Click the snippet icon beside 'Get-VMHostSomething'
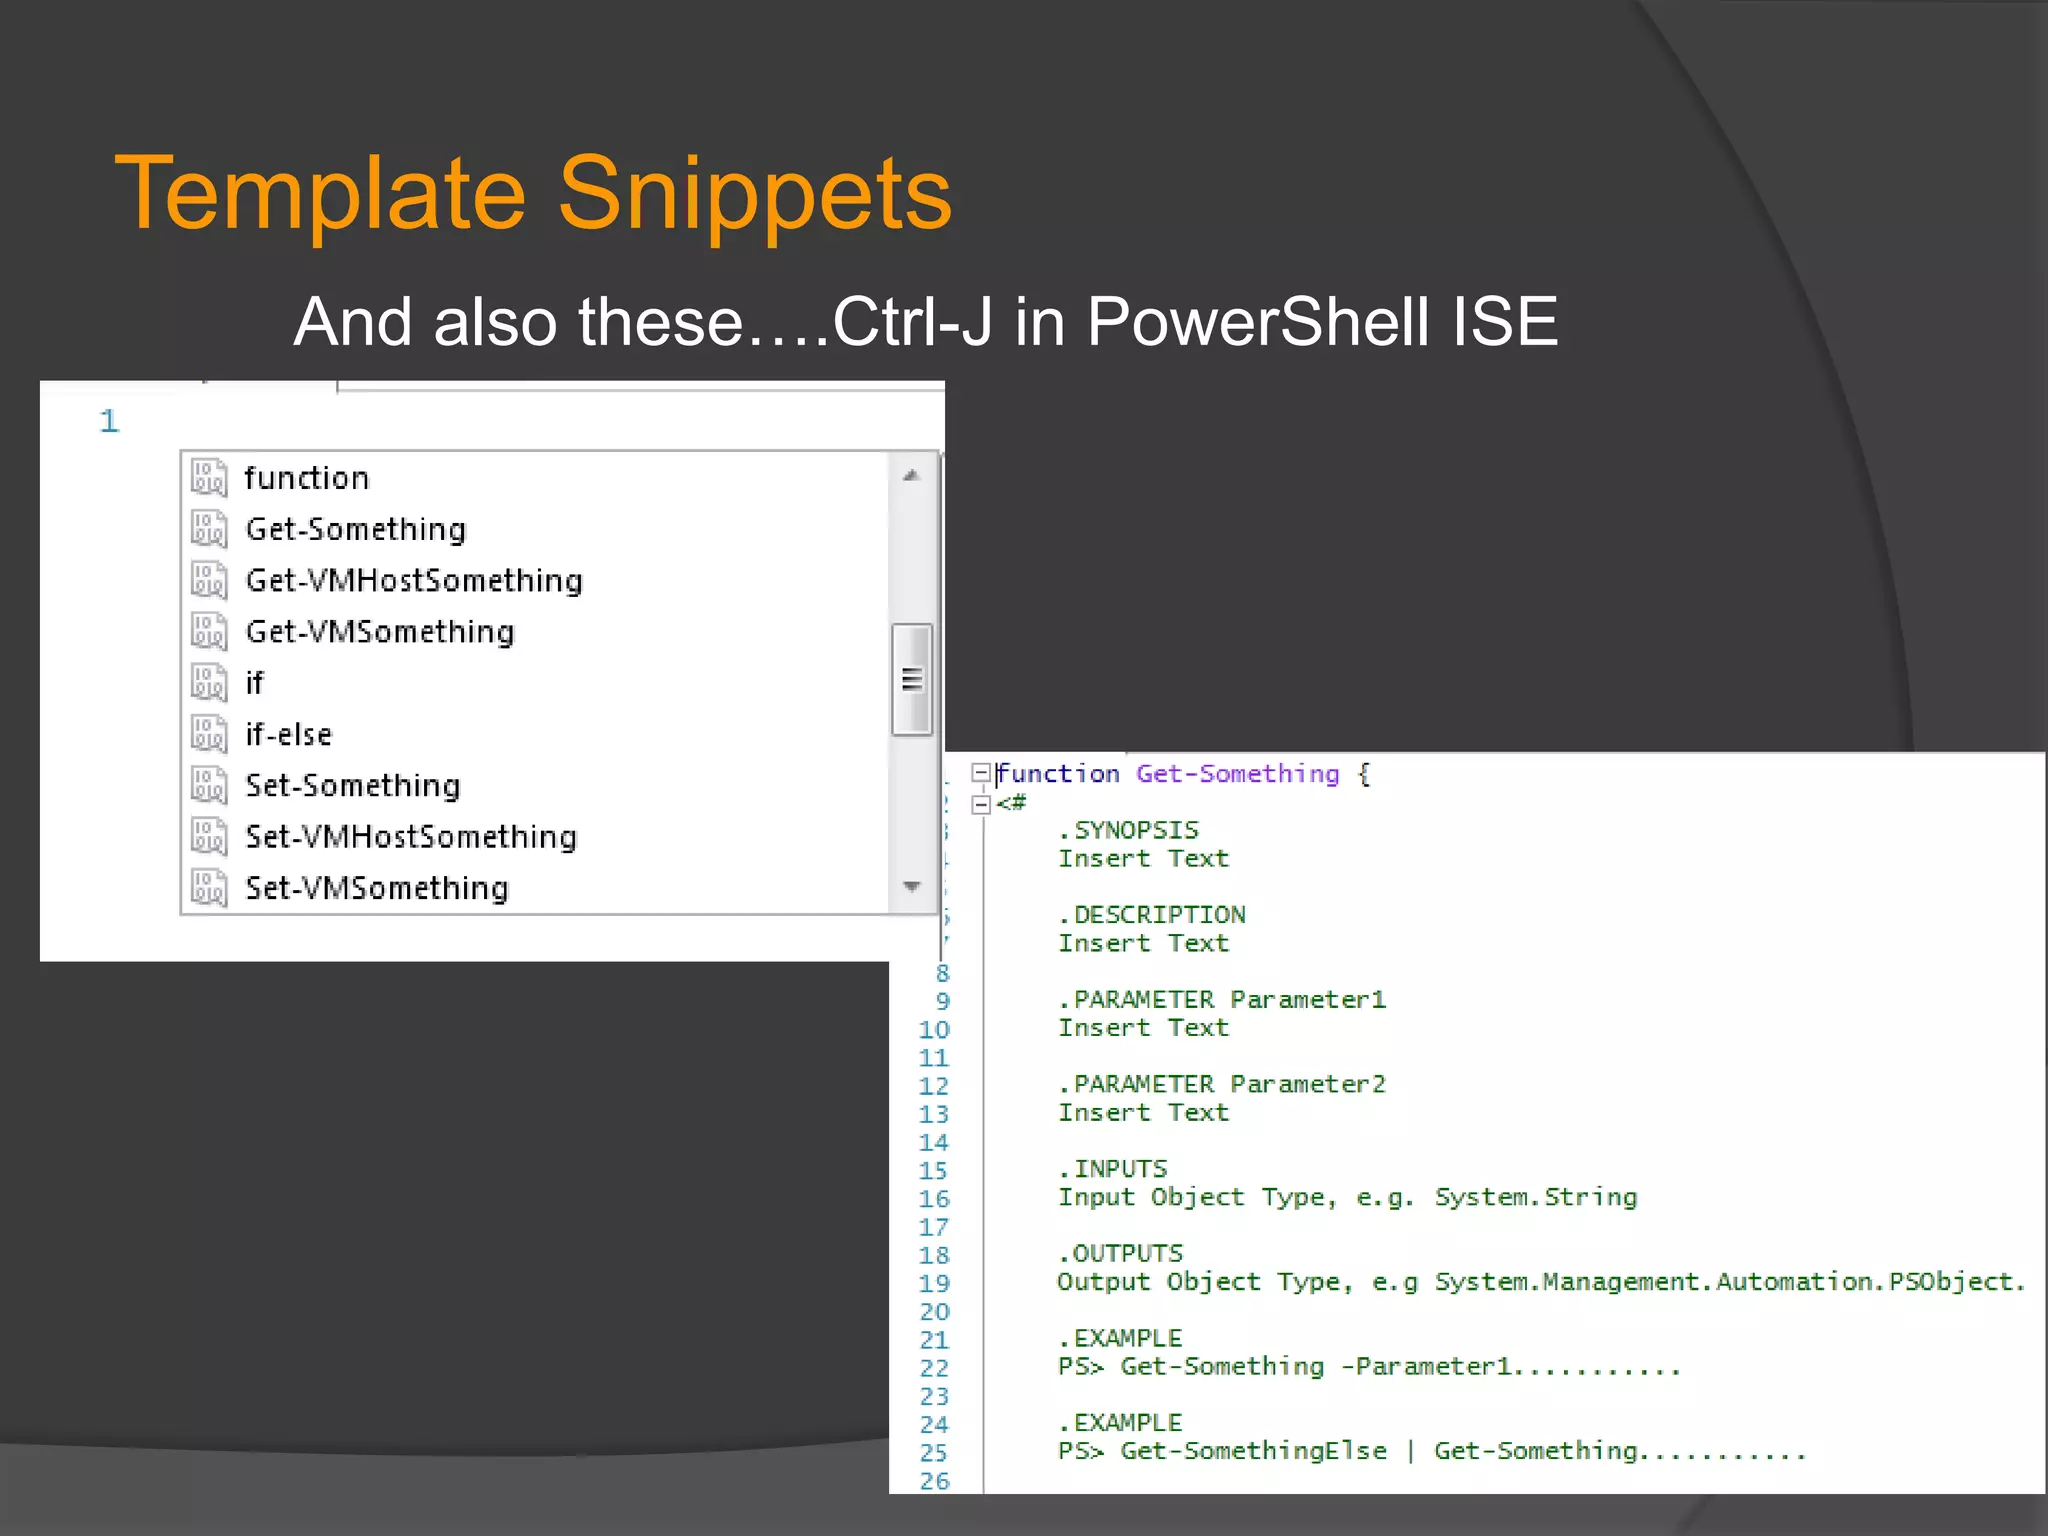The image size is (2048, 1536). point(208,580)
